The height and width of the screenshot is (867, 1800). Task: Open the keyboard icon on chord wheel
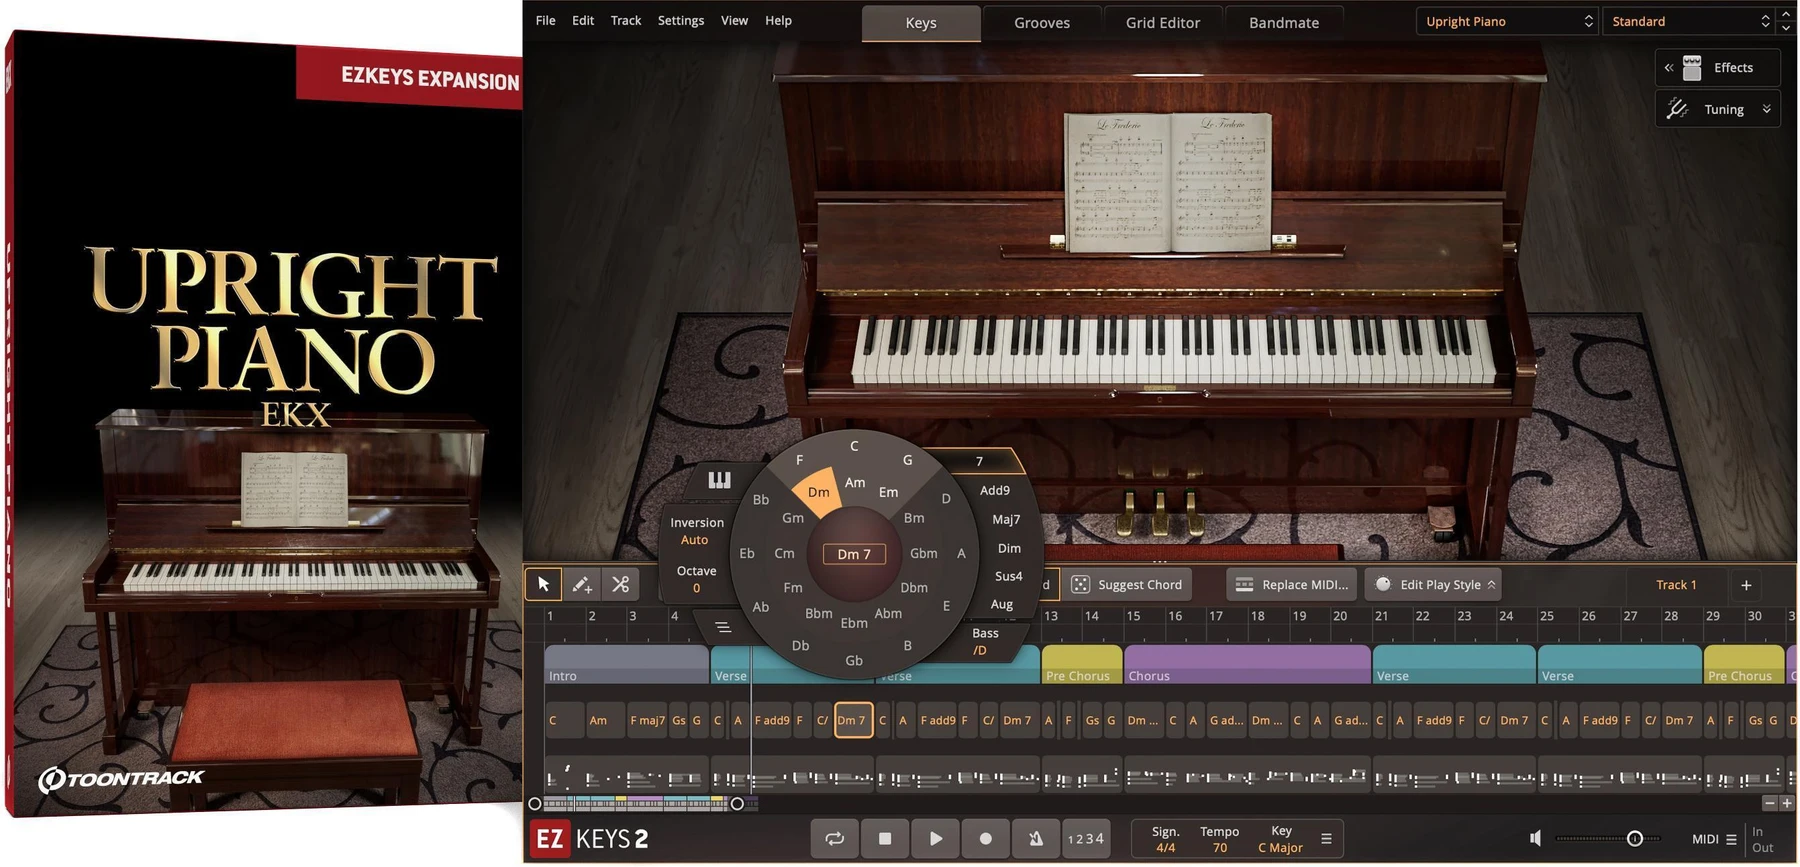pos(719,480)
